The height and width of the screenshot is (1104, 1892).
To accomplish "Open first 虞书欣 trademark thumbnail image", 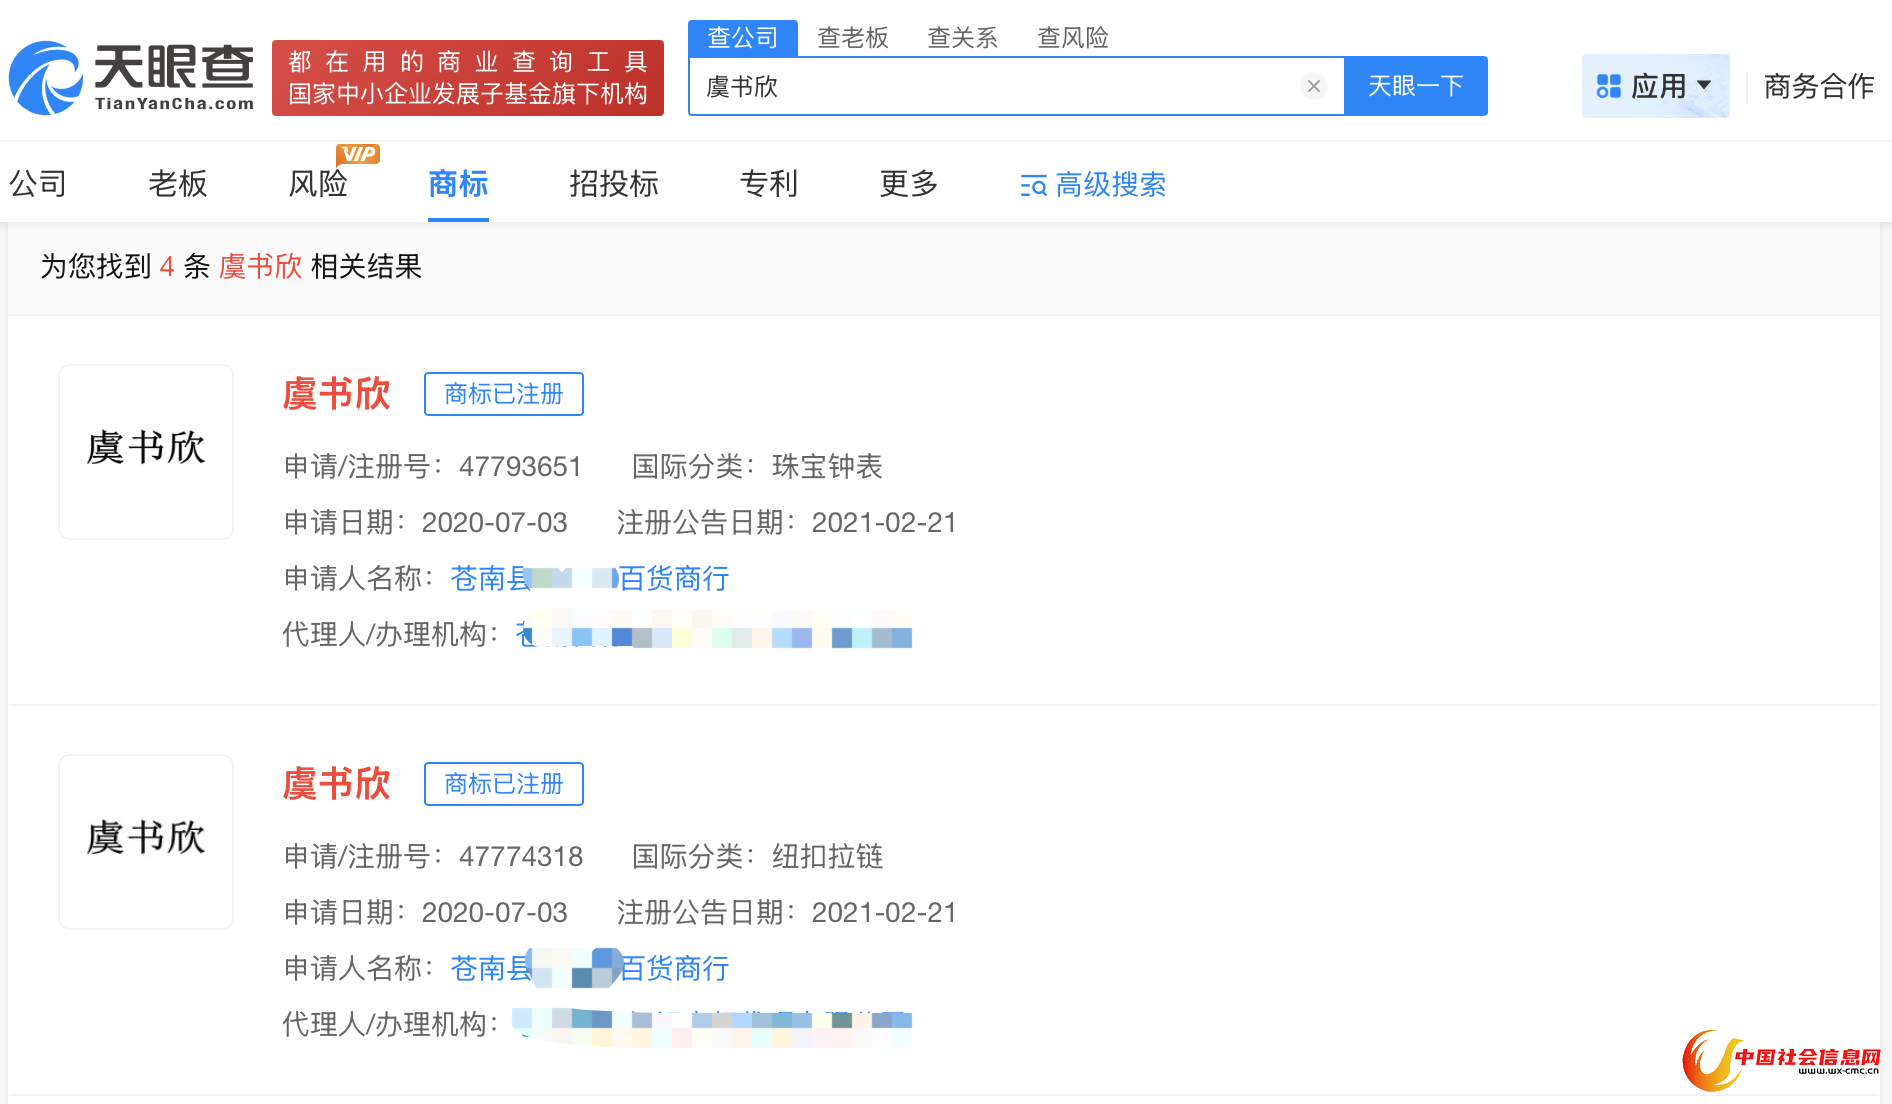I will pos(146,451).
